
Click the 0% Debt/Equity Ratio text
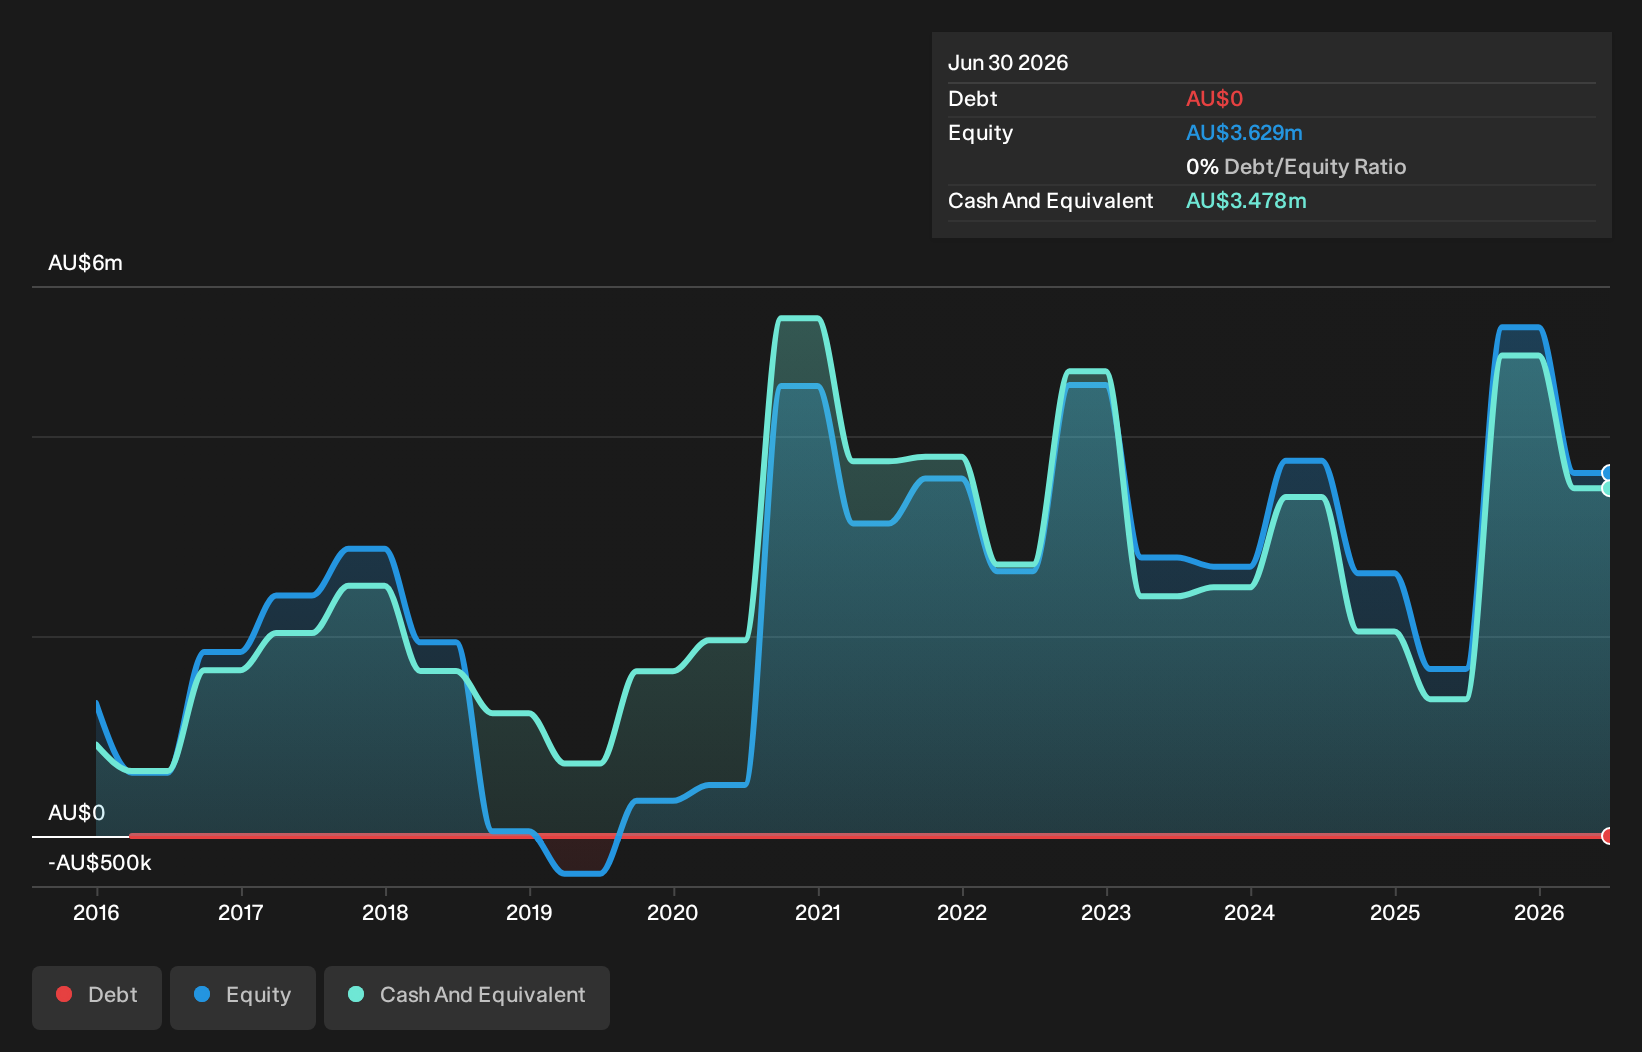click(x=1296, y=167)
